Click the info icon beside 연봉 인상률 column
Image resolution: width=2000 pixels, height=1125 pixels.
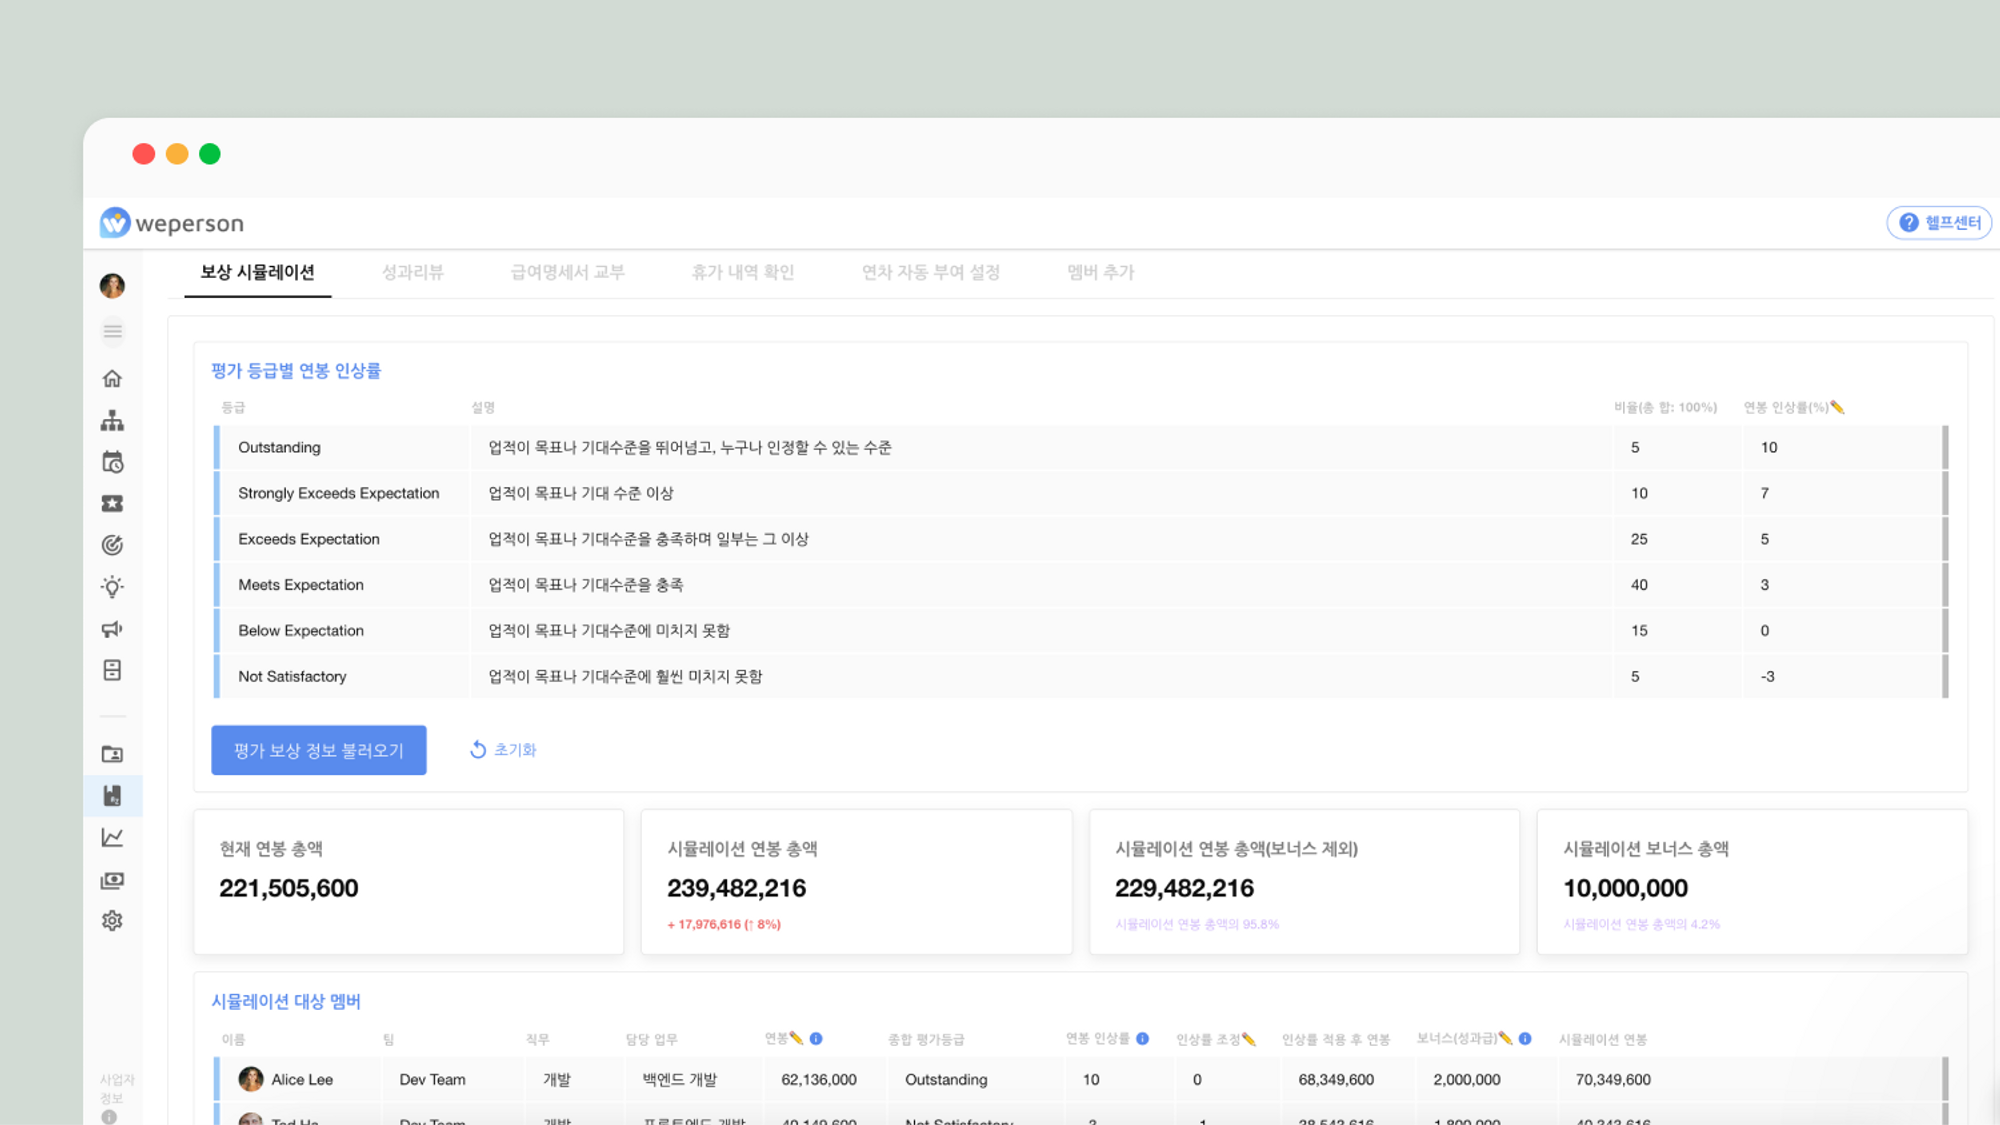pyautogui.click(x=1142, y=1039)
